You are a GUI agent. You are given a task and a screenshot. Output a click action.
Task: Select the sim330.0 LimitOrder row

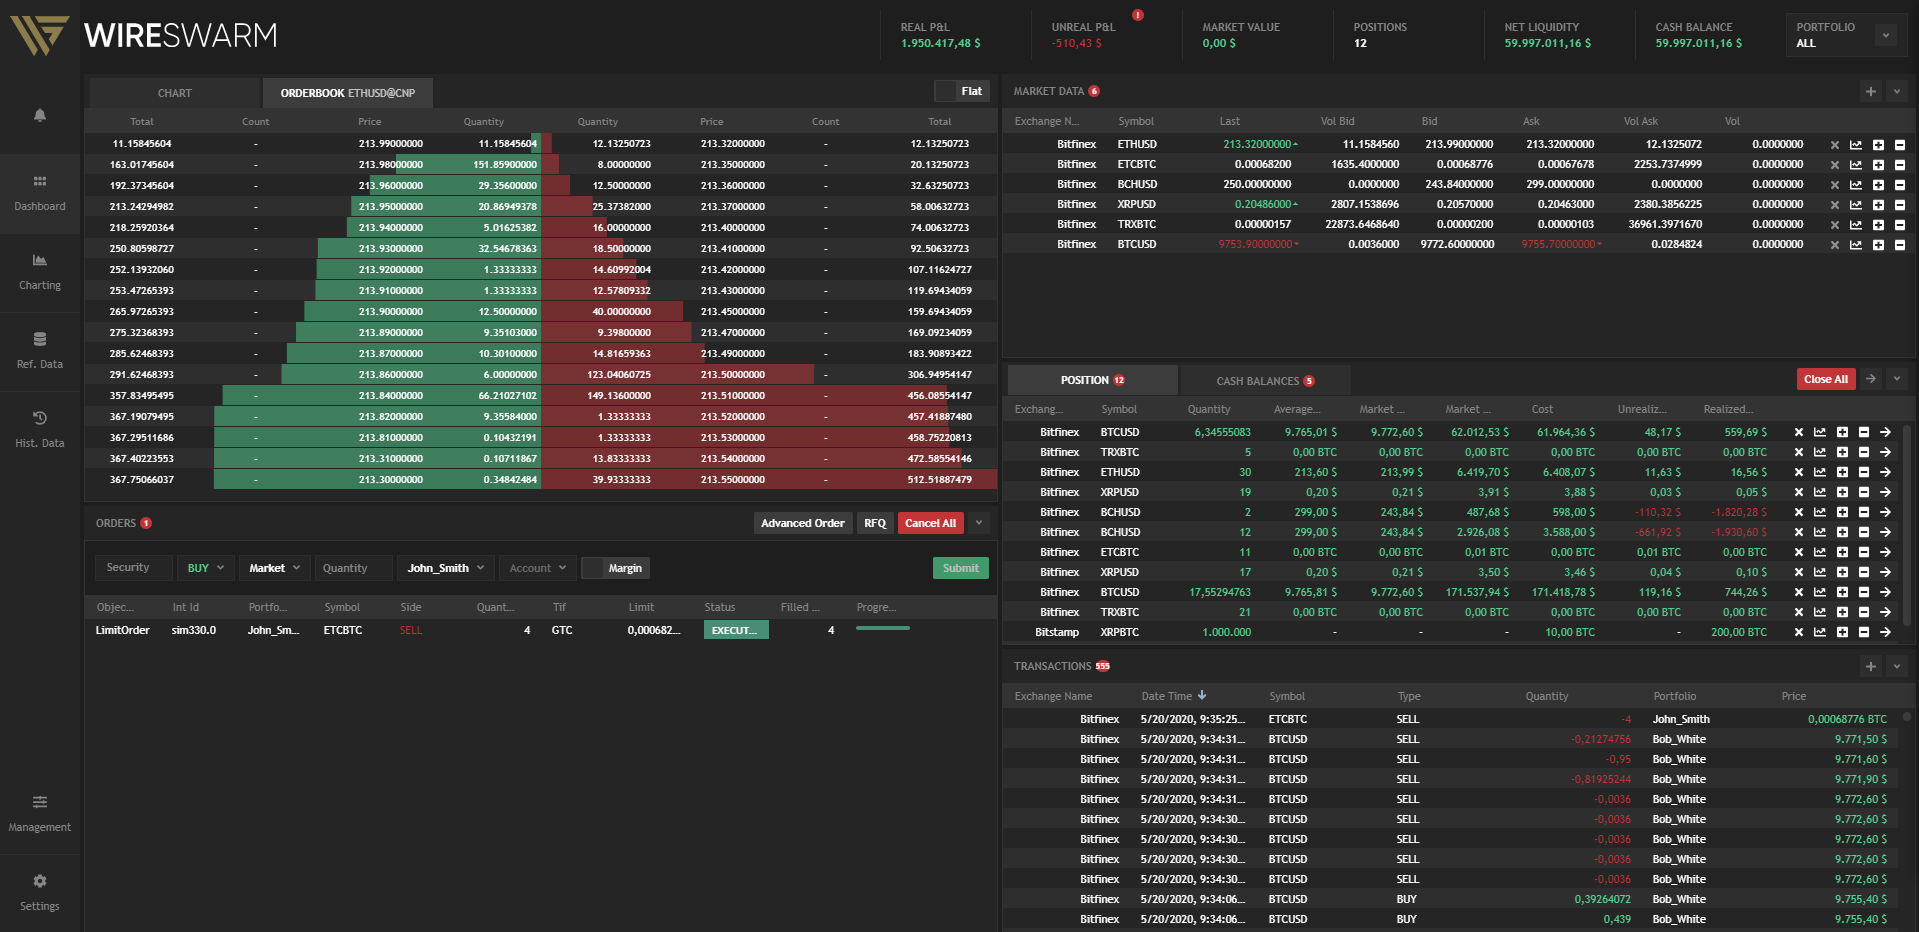[540, 630]
